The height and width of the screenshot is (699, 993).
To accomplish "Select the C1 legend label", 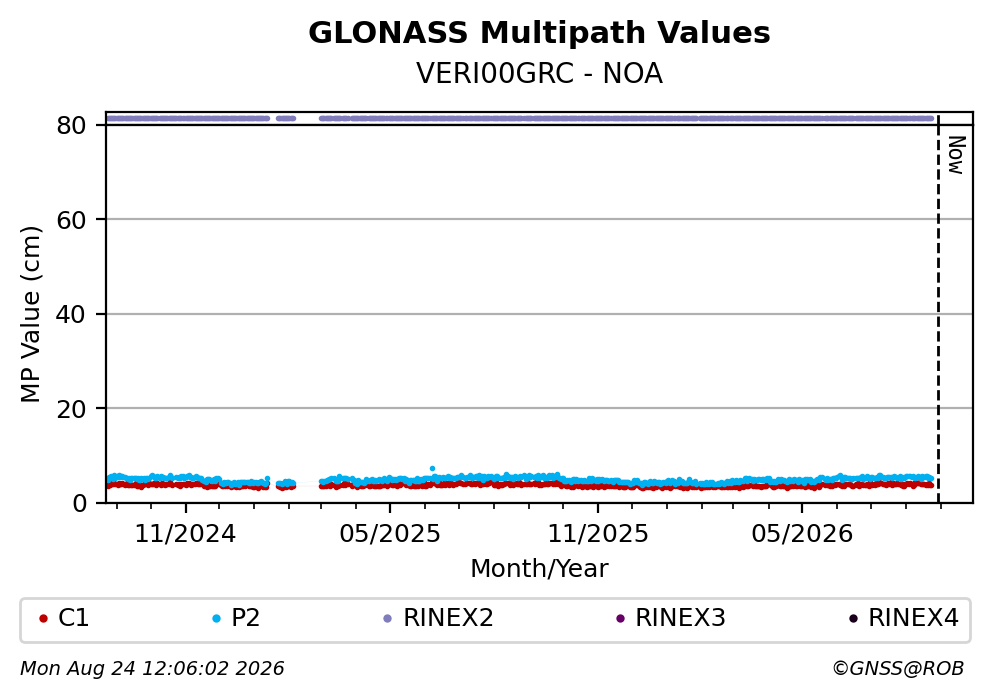I will pos(73,618).
